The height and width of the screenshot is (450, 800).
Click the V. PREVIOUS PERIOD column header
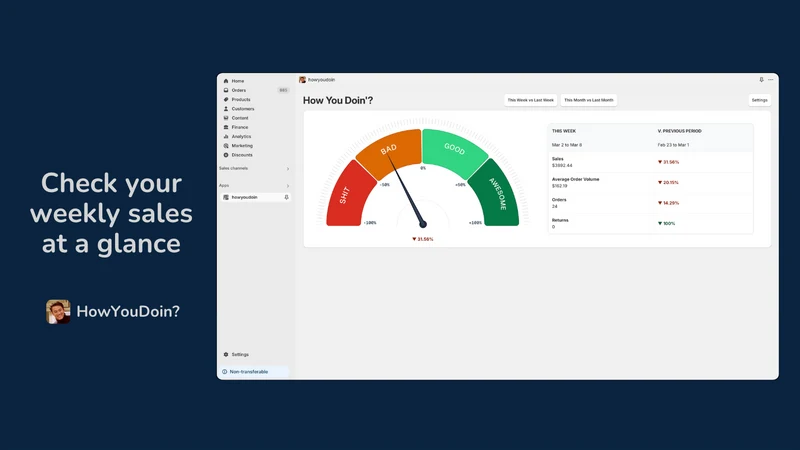[680, 131]
